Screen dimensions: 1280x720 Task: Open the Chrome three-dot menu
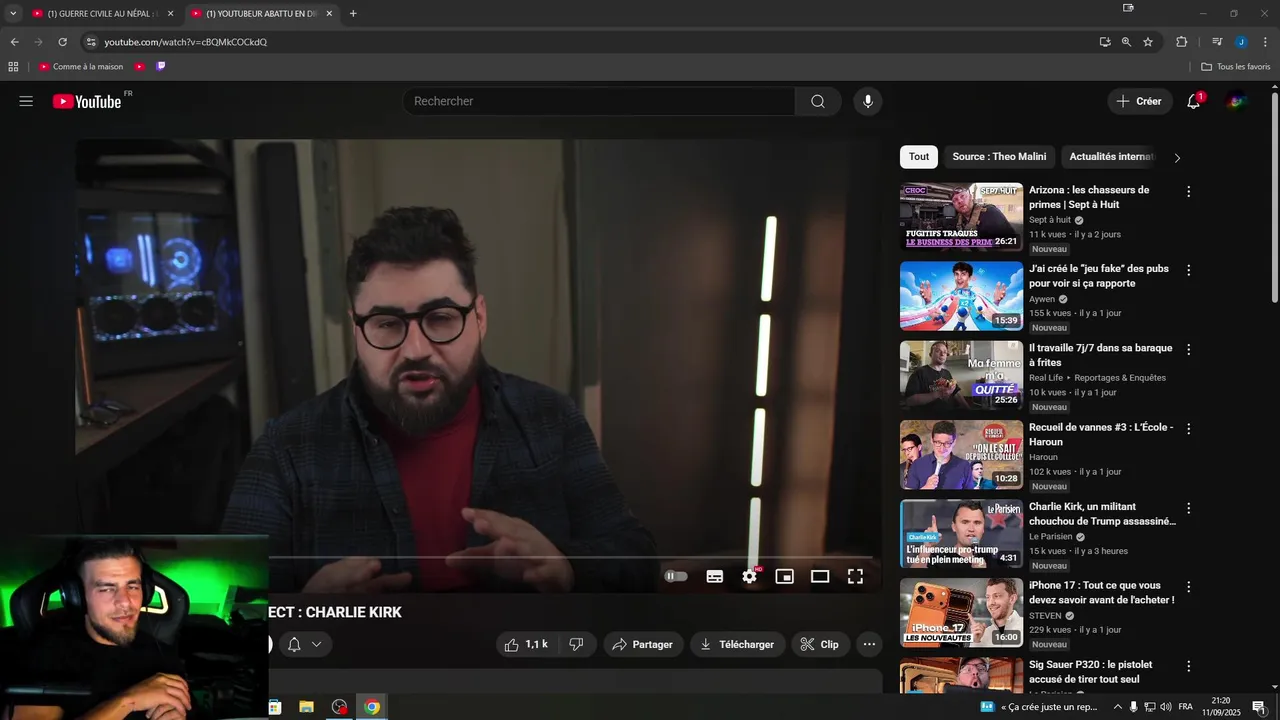click(x=1266, y=42)
